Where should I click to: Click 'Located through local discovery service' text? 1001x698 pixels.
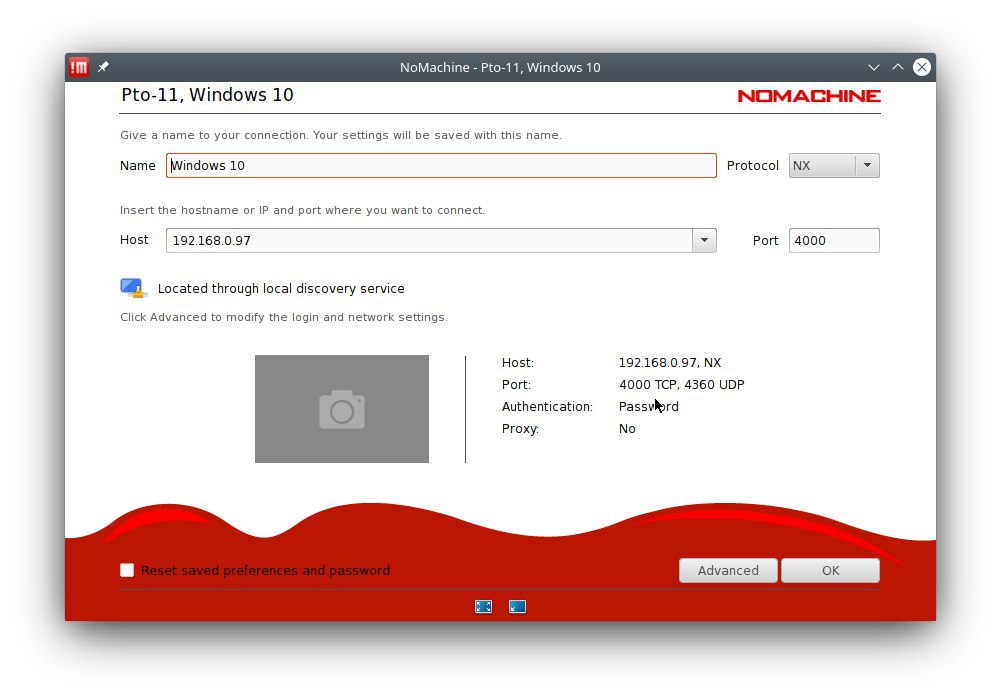pyautogui.click(x=281, y=289)
